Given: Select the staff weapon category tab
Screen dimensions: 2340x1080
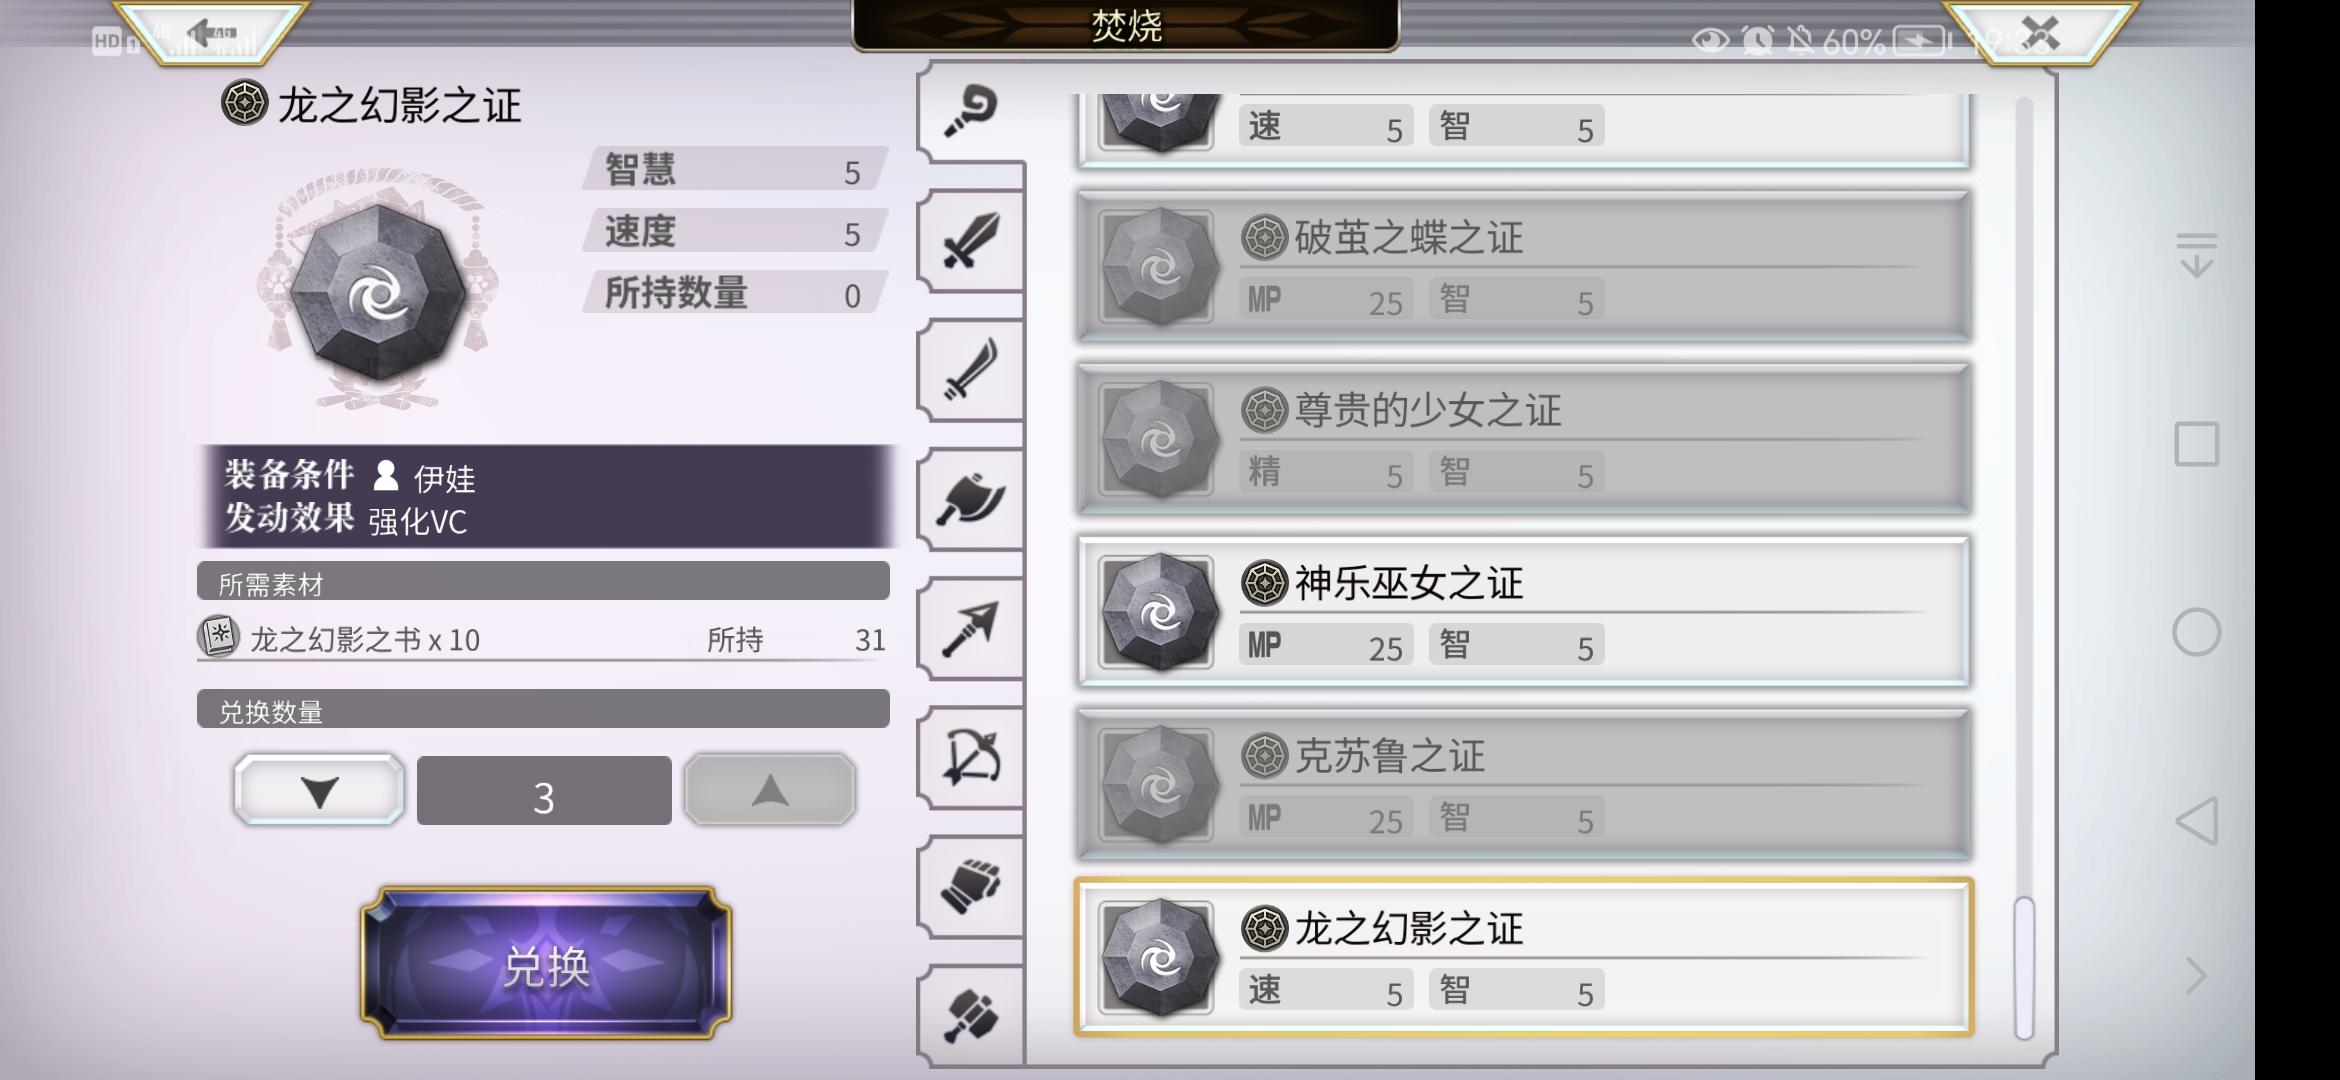Looking at the screenshot, I should pyautogui.click(x=971, y=110).
